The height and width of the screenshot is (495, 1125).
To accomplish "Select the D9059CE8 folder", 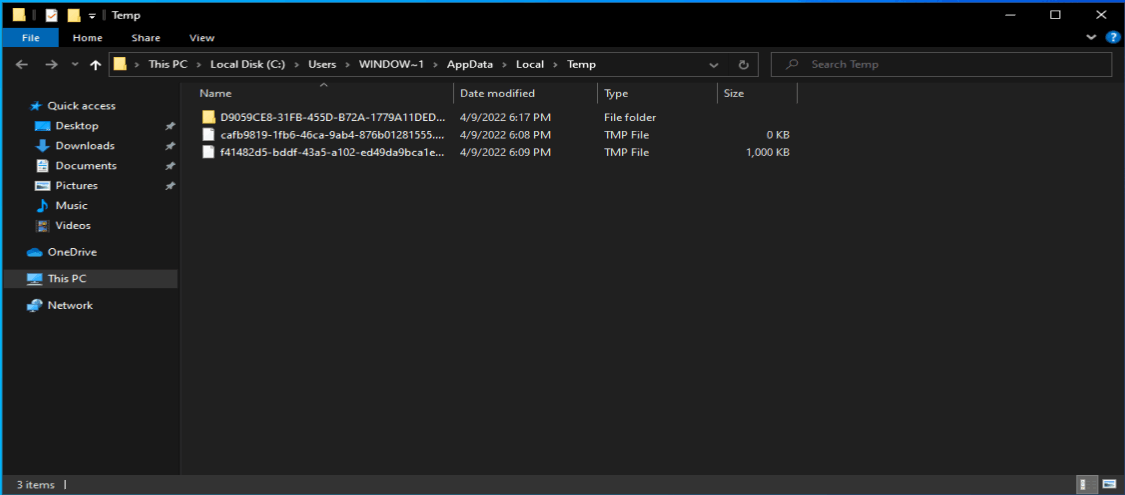I will pos(332,117).
